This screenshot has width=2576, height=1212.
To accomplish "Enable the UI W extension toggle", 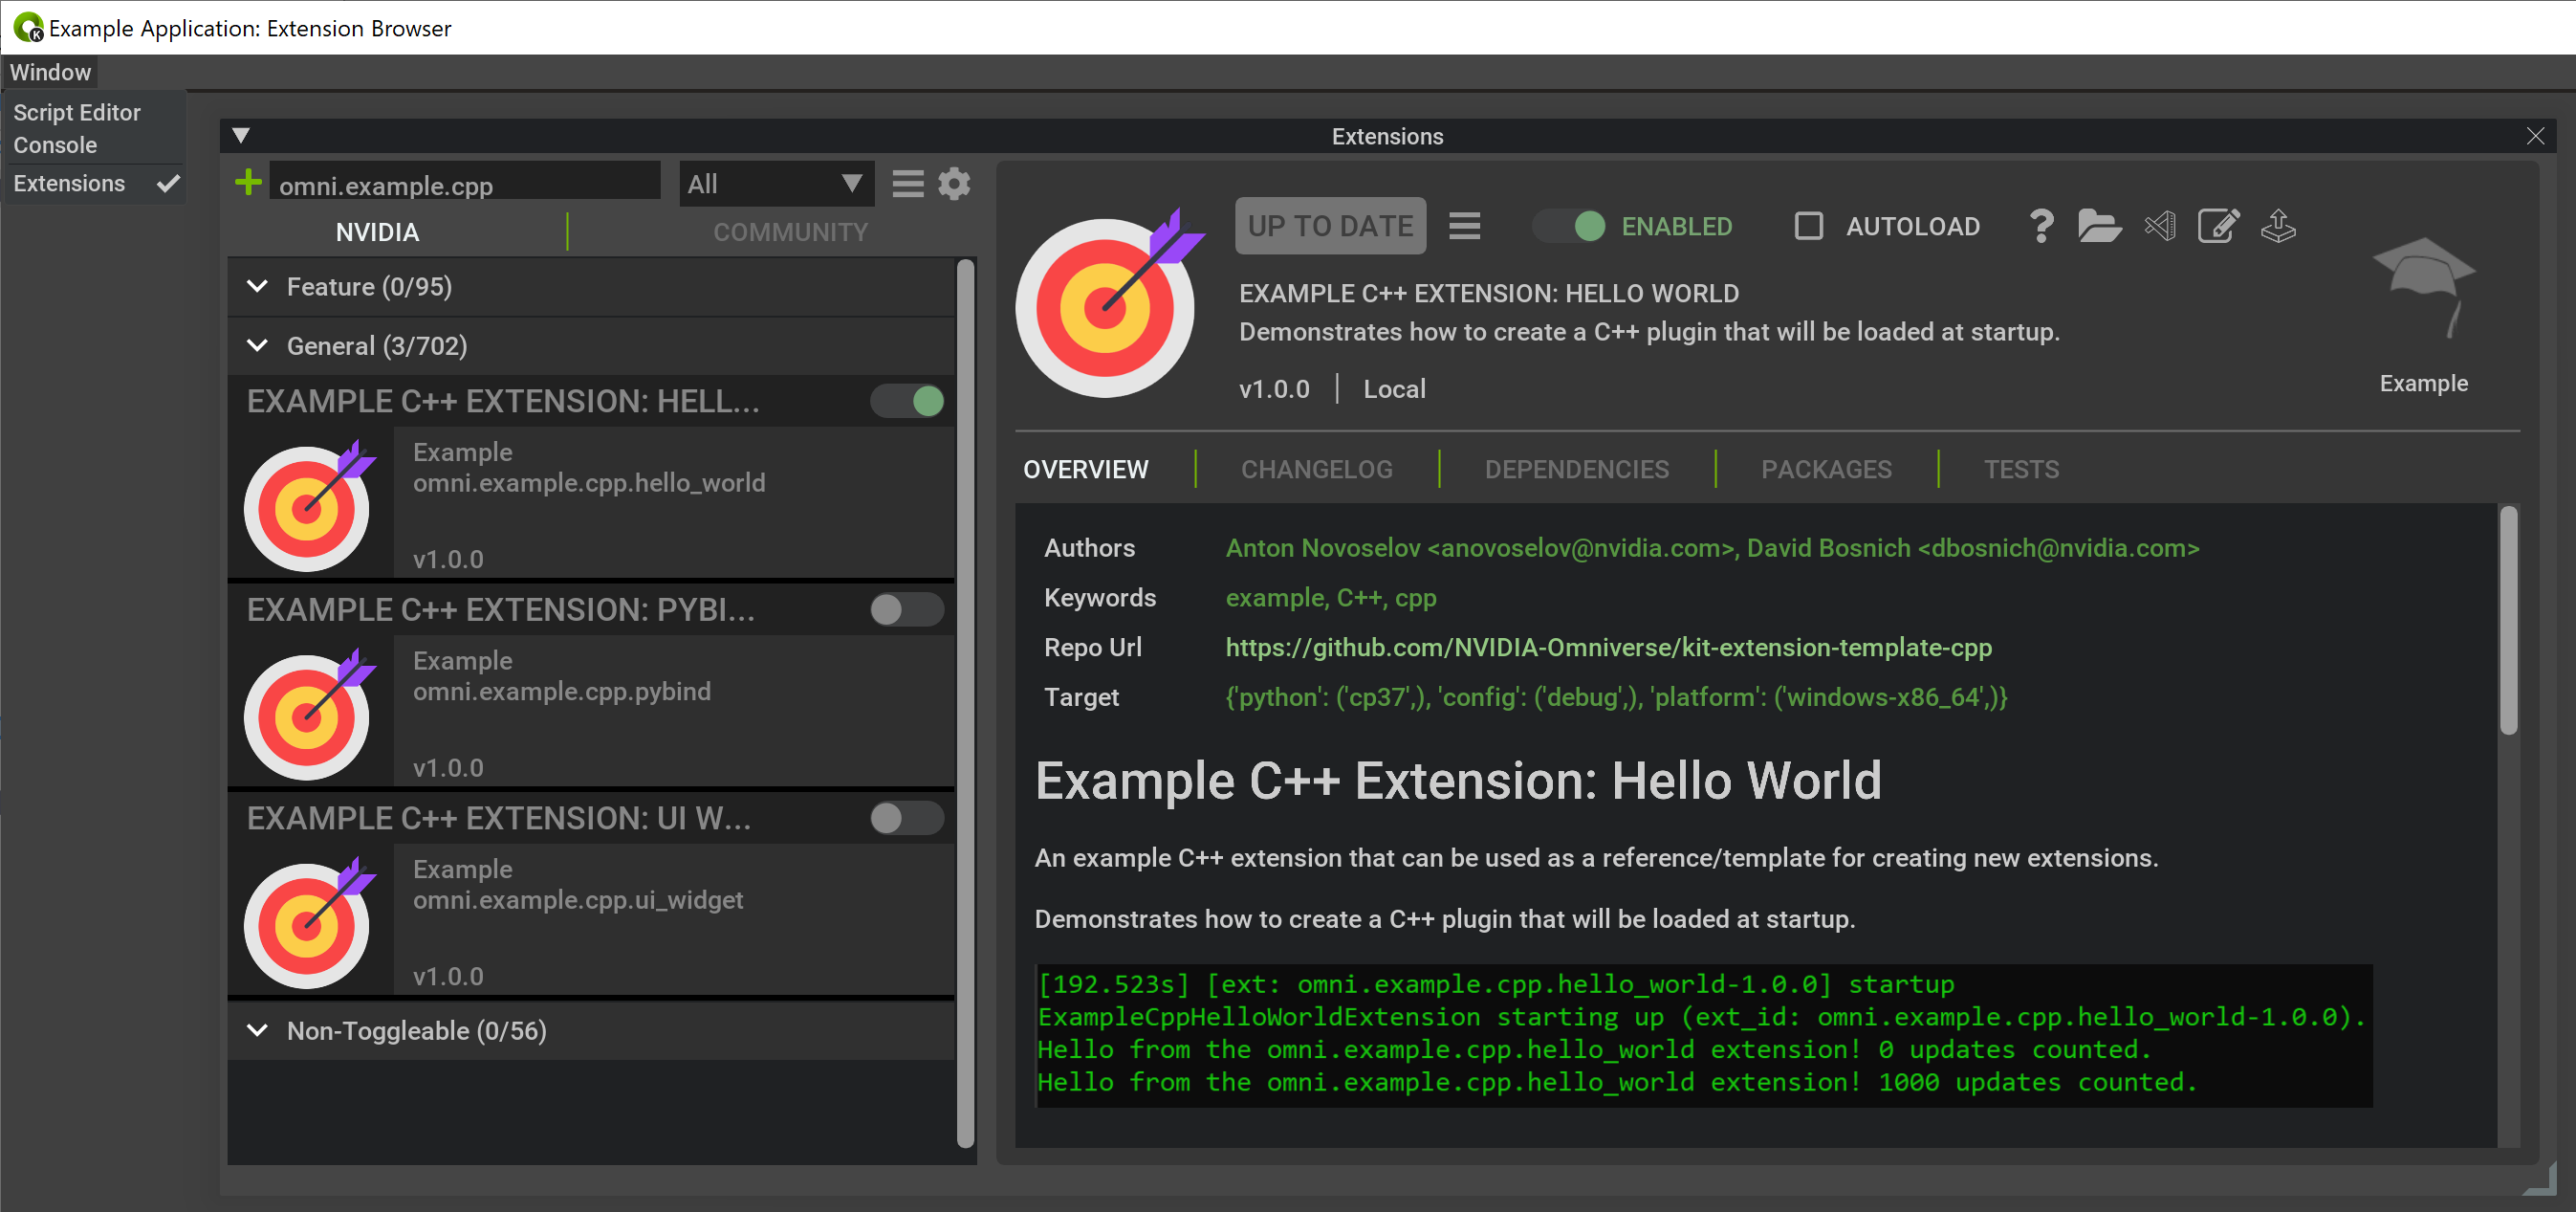I will pos(907,819).
